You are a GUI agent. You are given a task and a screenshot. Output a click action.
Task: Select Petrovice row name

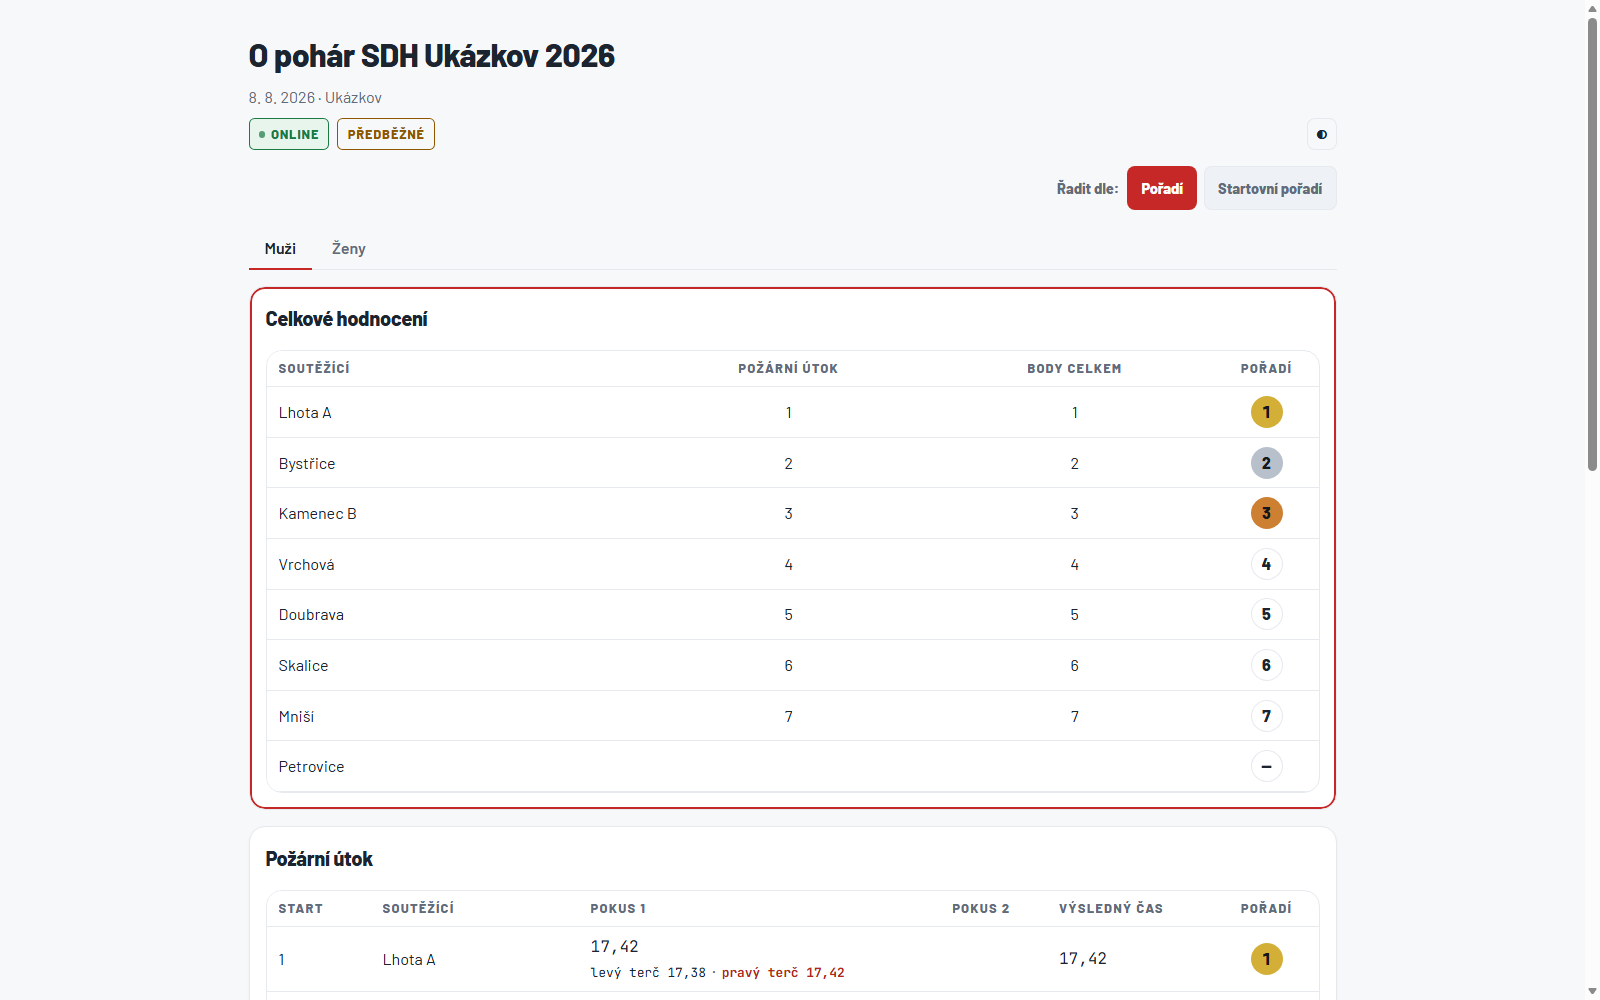point(311,767)
